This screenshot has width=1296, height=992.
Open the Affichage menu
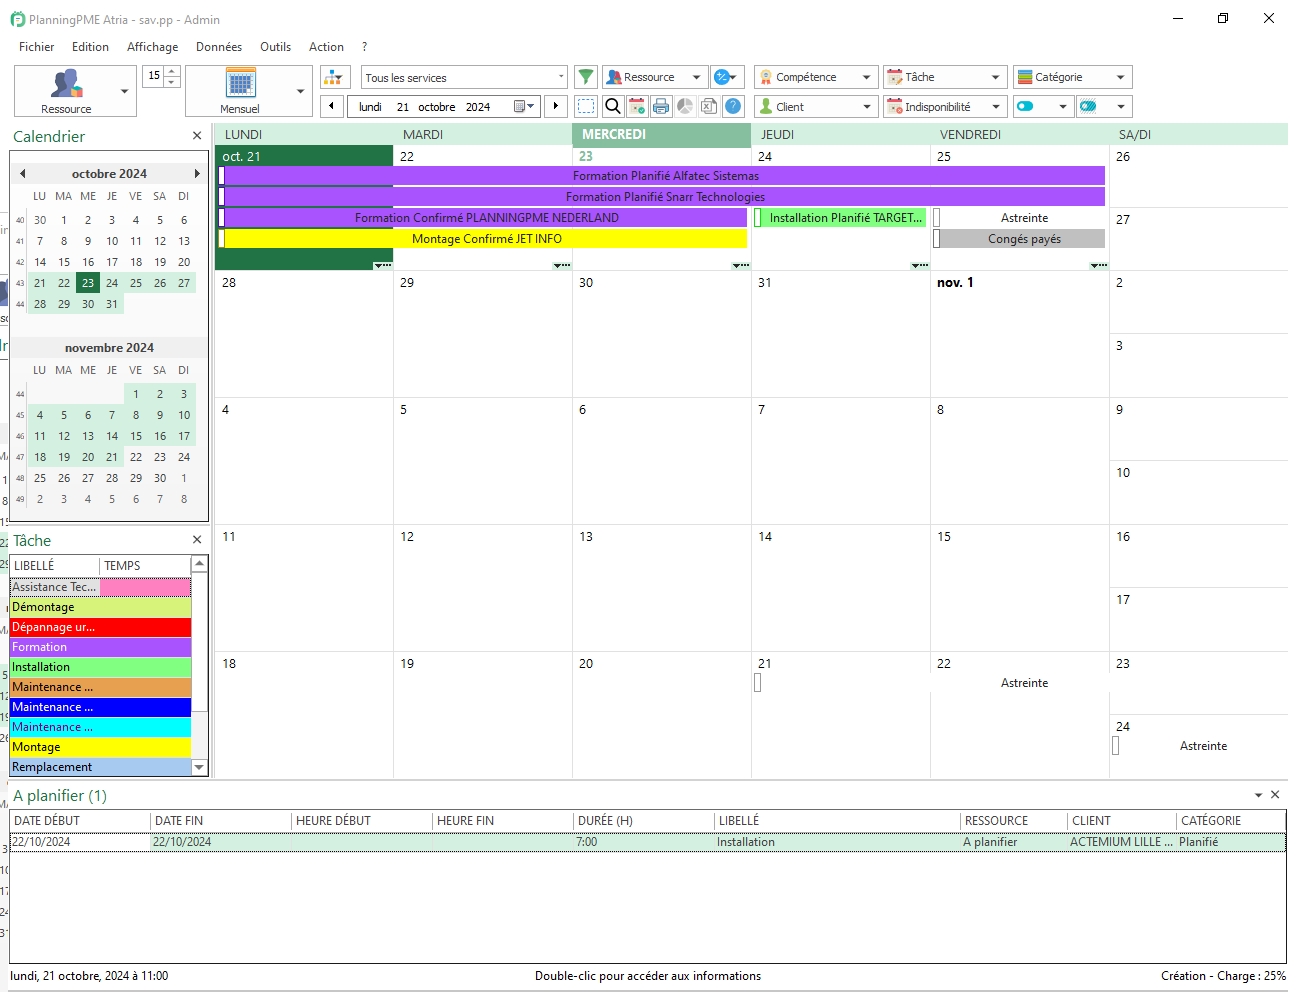coord(152,46)
